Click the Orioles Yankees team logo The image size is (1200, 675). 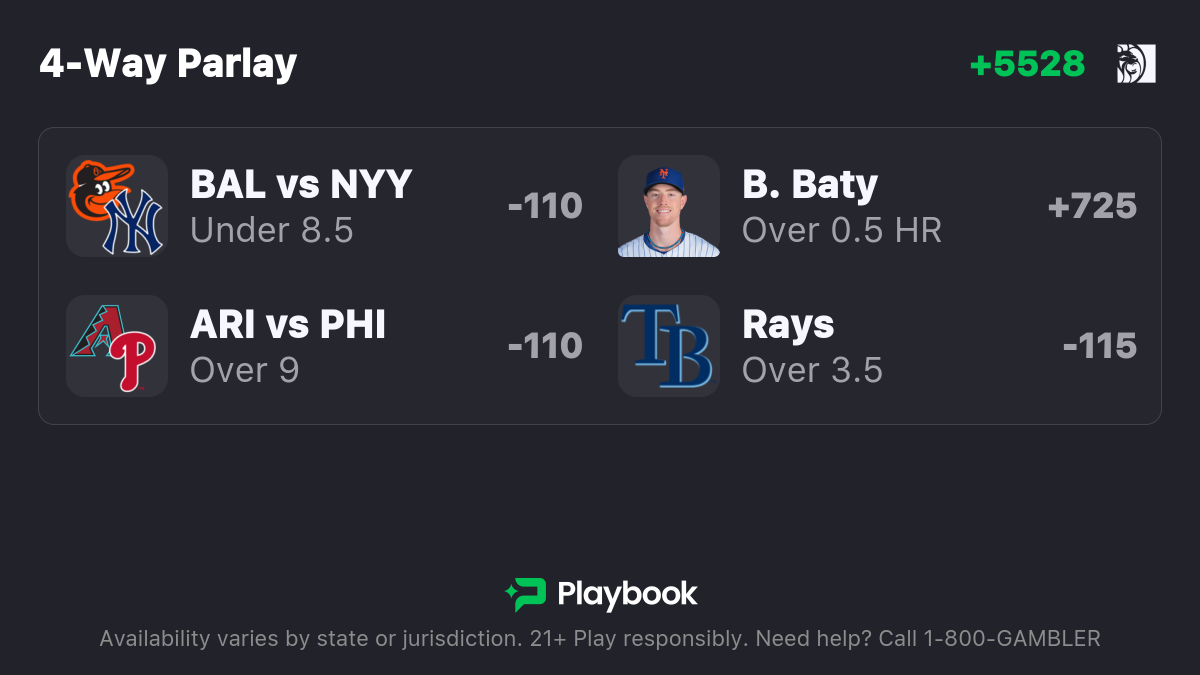(117, 206)
